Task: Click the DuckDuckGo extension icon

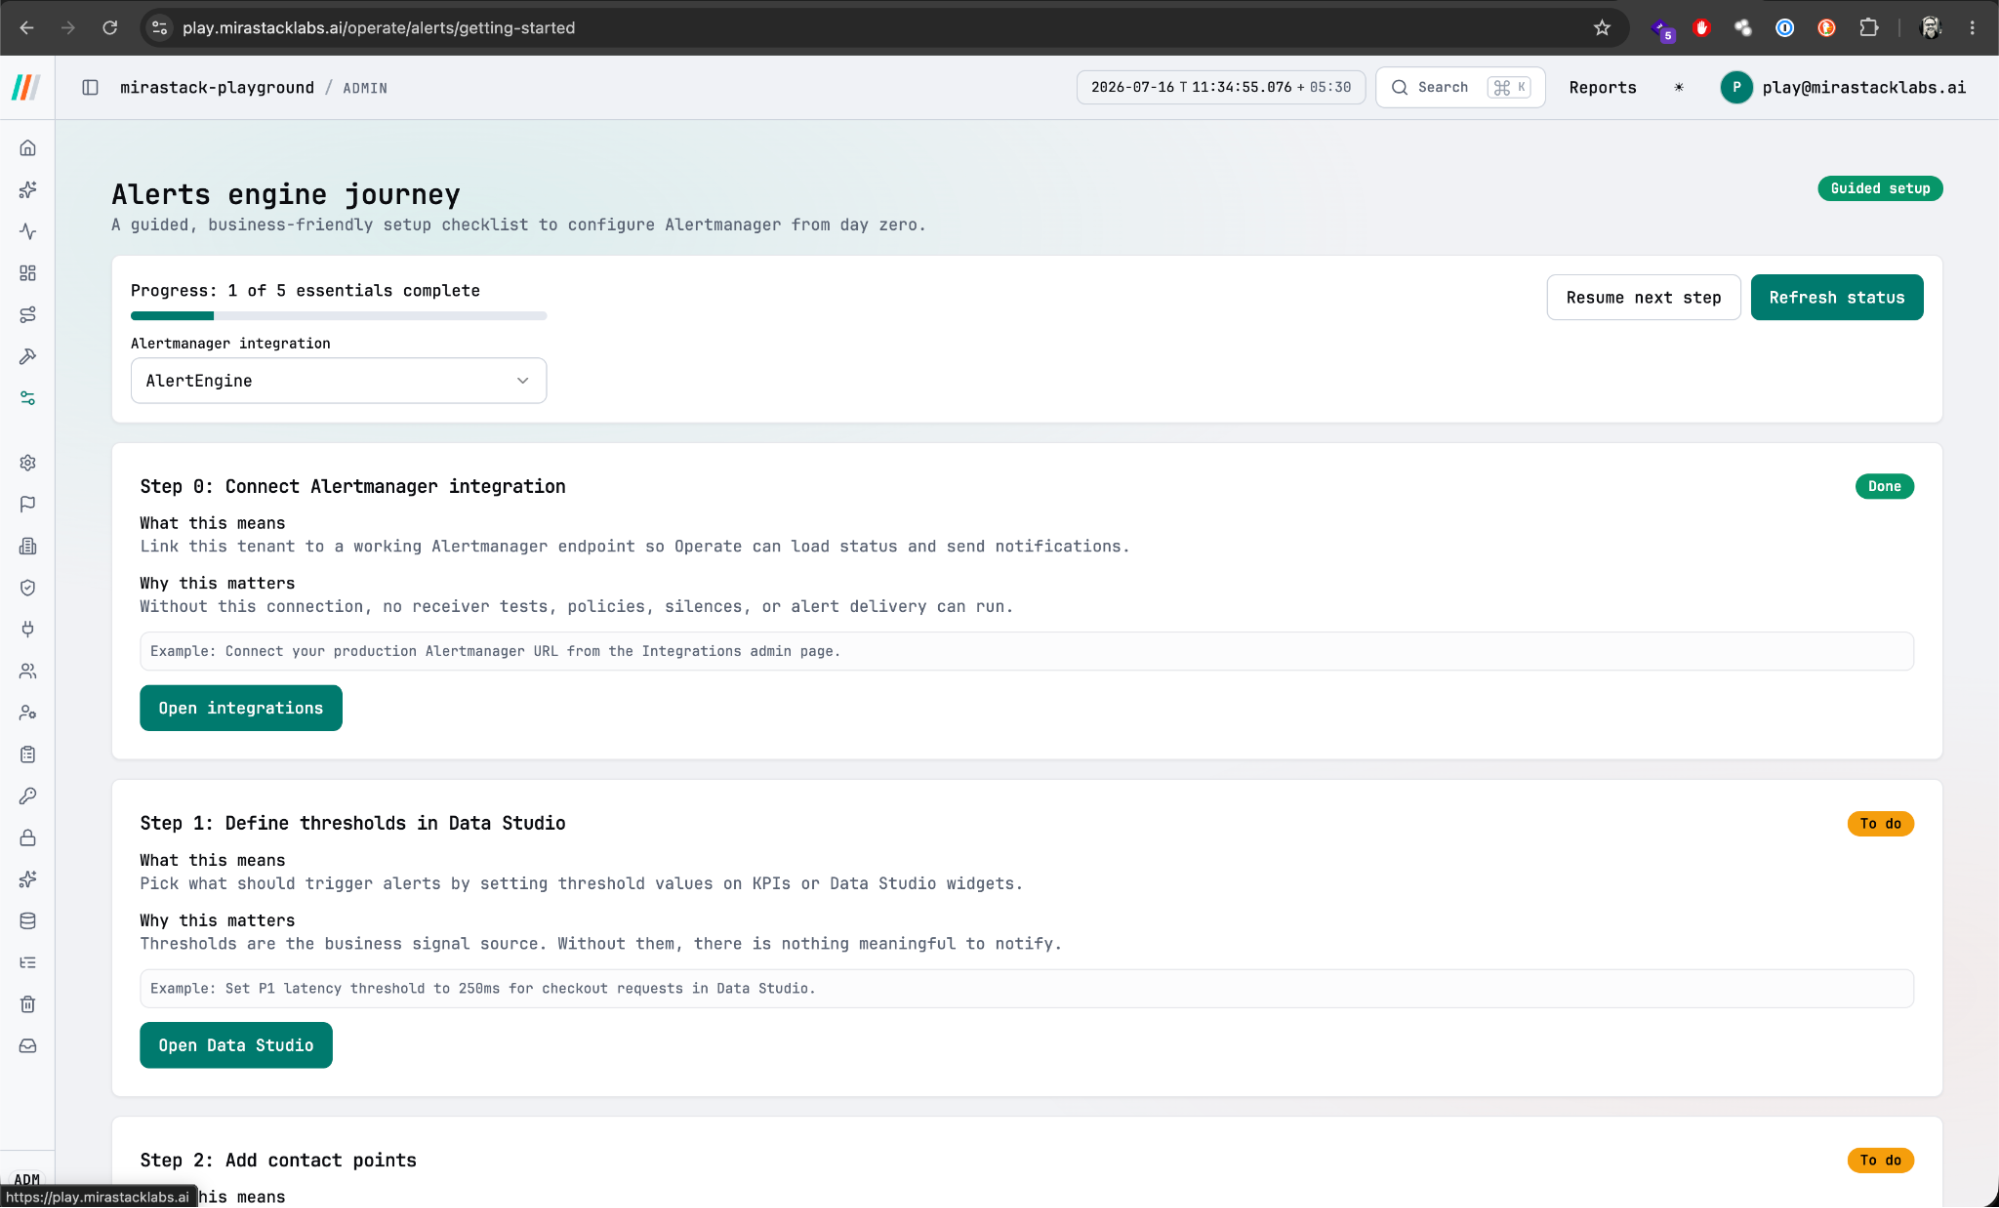Action: coord(1826,28)
